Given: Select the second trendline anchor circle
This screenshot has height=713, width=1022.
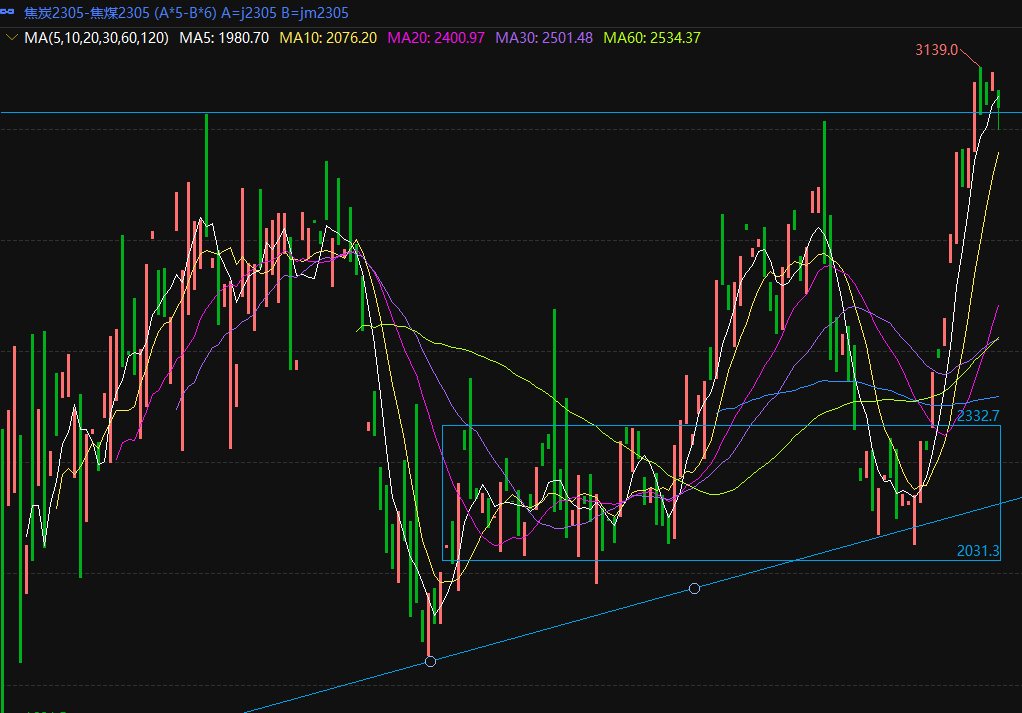Looking at the screenshot, I should point(694,589).
